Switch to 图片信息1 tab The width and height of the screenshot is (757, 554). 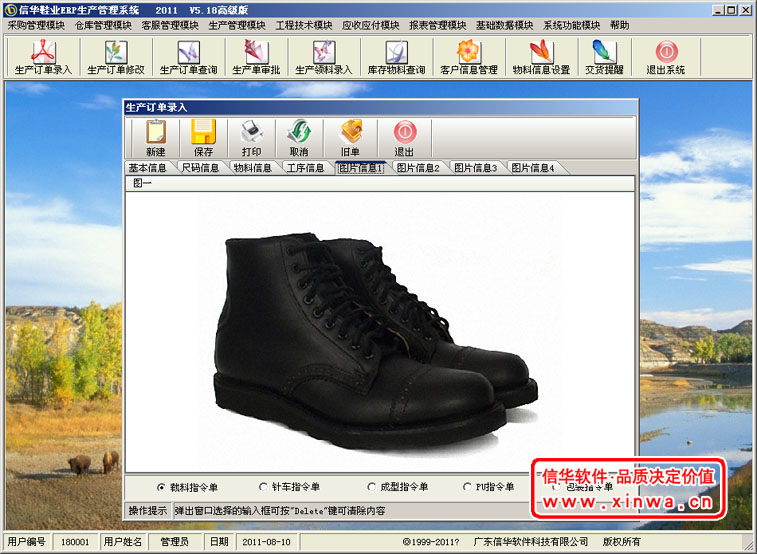coord(361,168)
